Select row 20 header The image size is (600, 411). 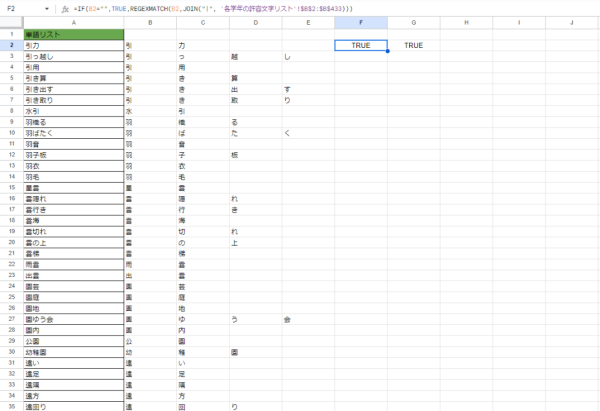10,242
